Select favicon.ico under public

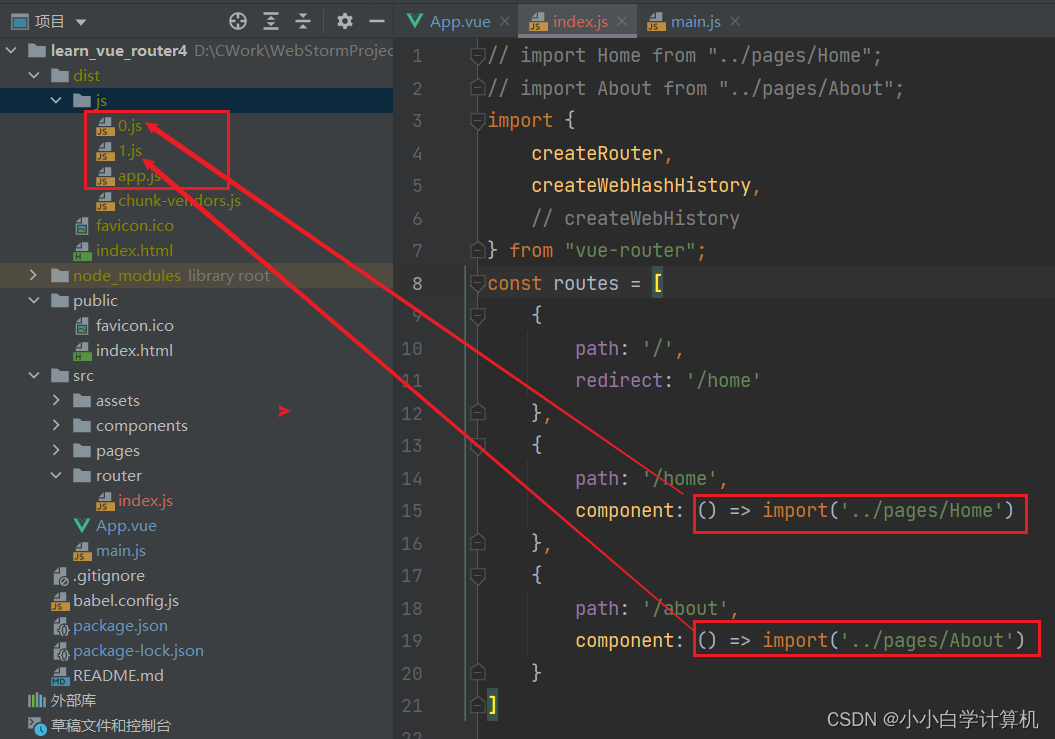click(x=135, y=326)
